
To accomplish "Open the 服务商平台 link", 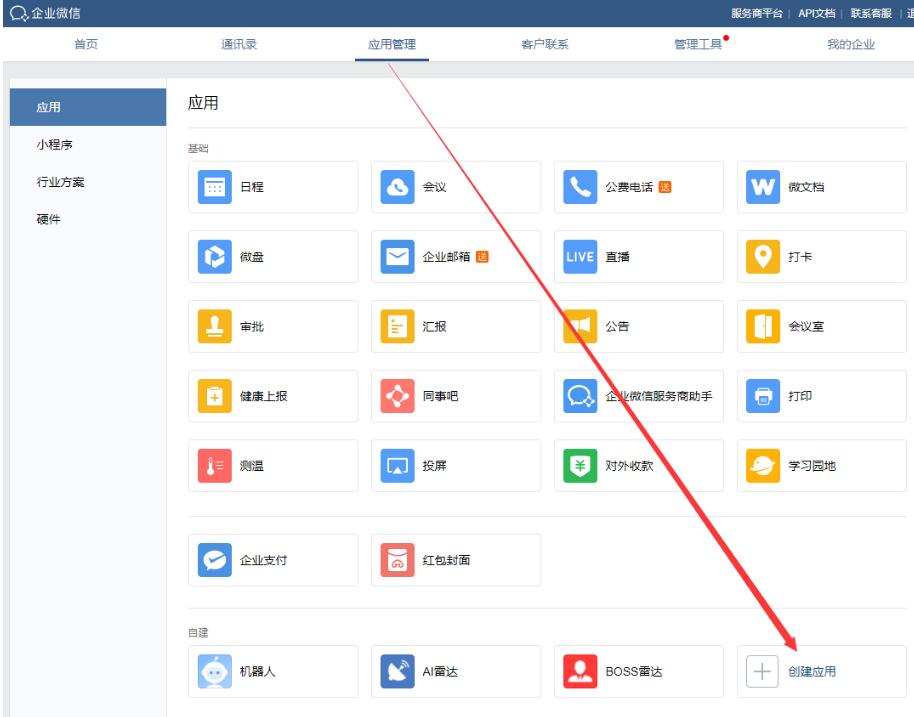I will (757, 13).
